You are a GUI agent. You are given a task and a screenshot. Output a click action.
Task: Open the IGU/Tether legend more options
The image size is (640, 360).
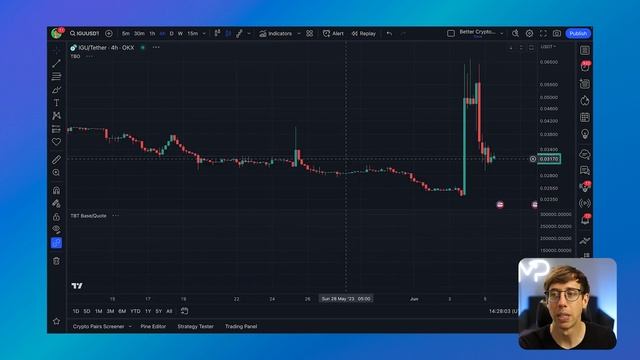pyautogui.click(x=156, y=47)
